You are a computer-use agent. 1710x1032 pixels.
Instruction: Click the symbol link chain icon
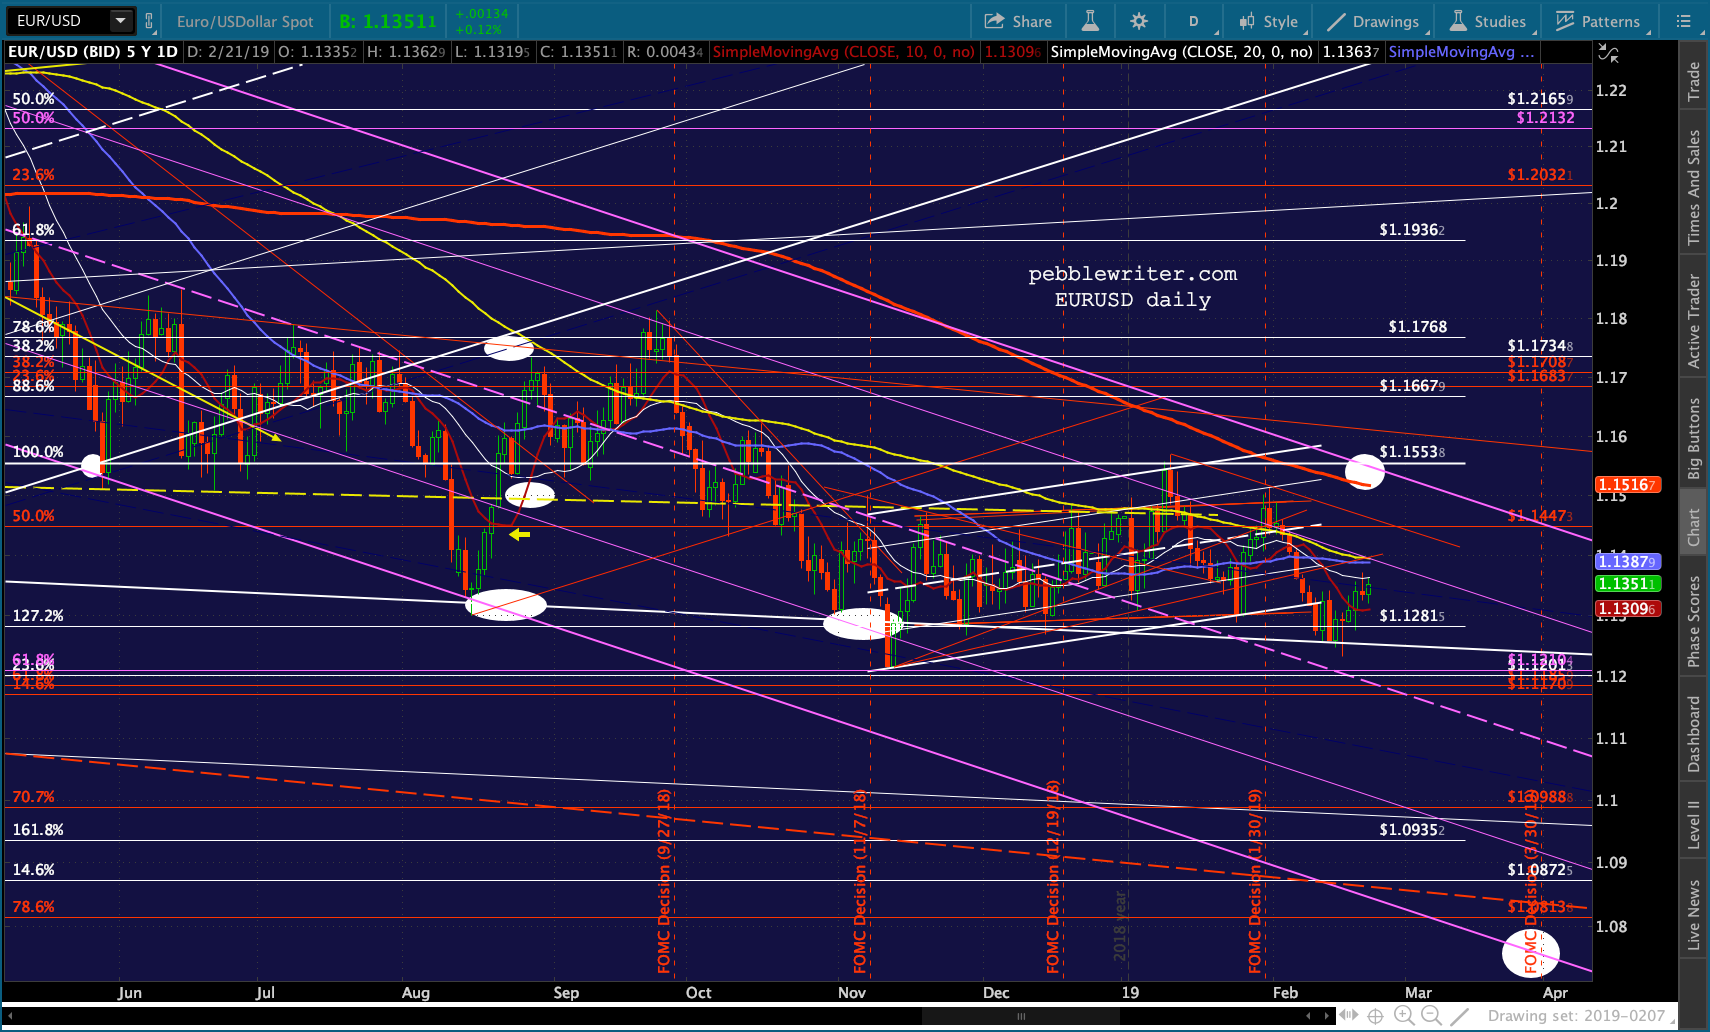[149, 21]
